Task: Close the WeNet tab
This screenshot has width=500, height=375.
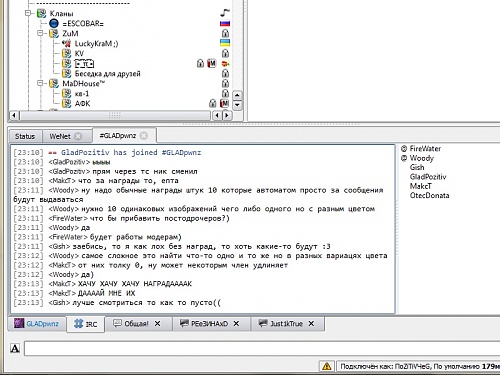Action: click(78, 136)
